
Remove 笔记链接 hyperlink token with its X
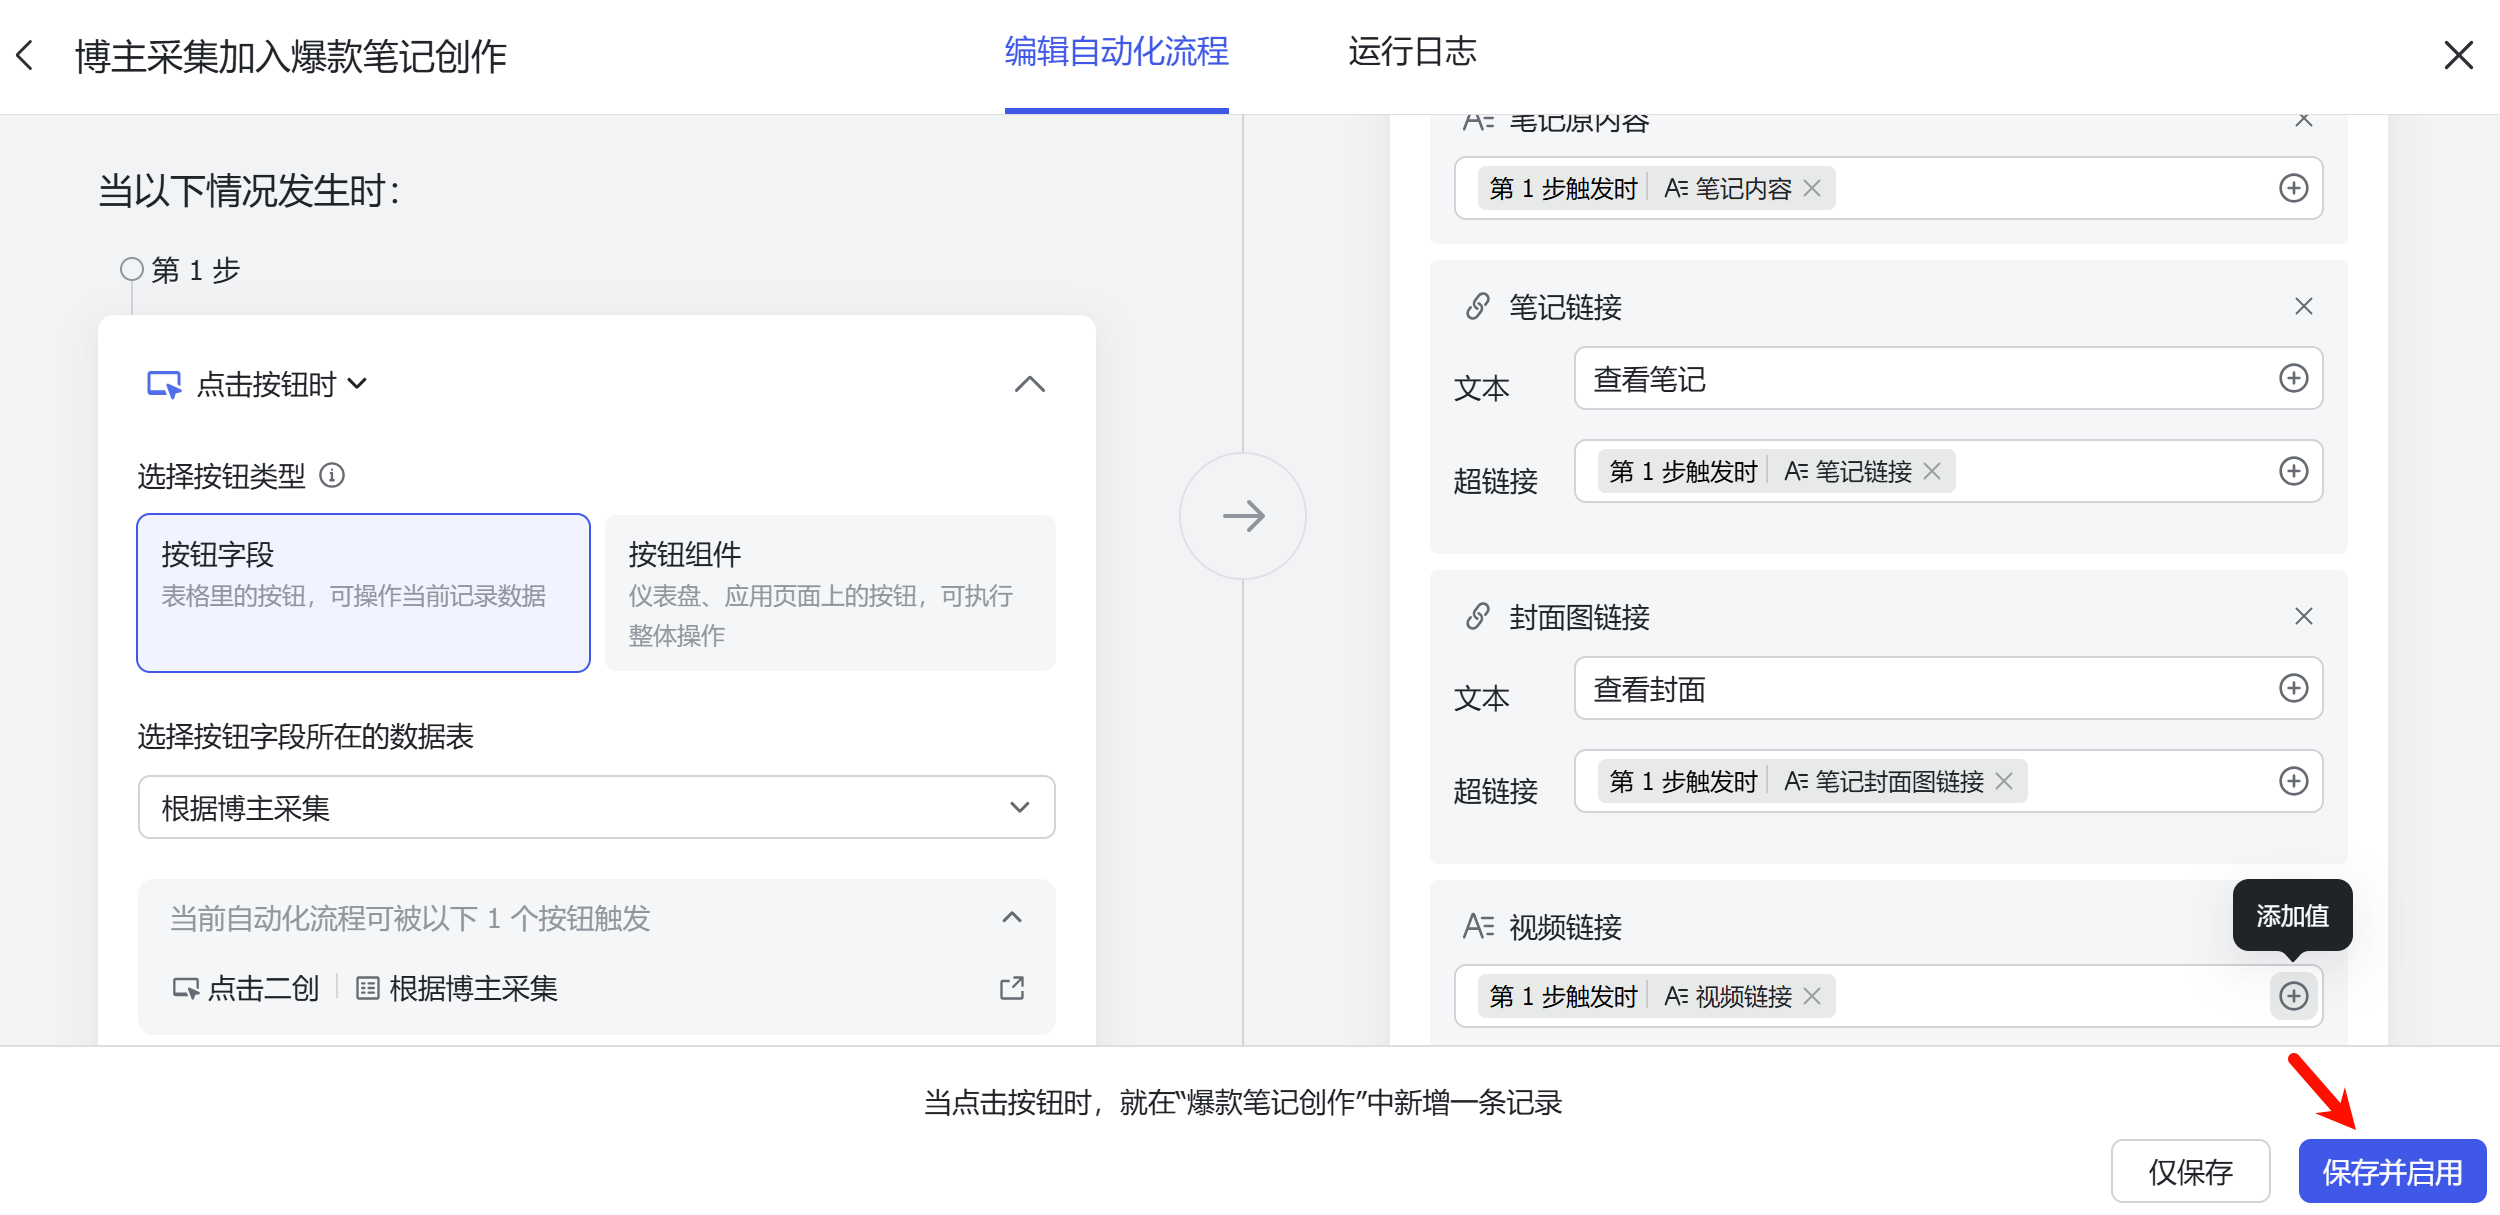(x=1934, y=471)
